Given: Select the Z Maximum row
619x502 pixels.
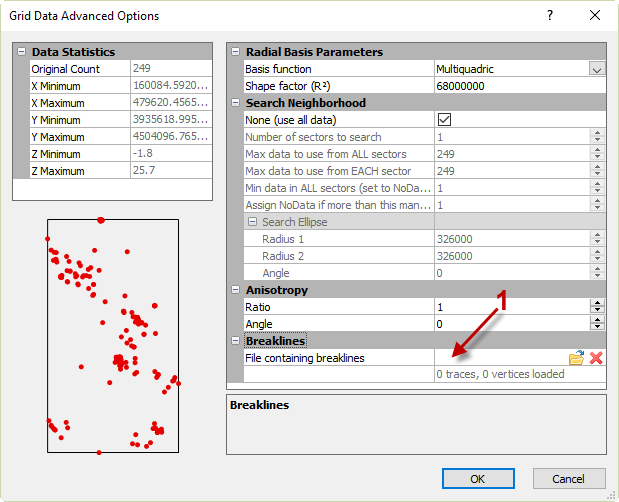Looking at the screenshot, I should 121,170.
